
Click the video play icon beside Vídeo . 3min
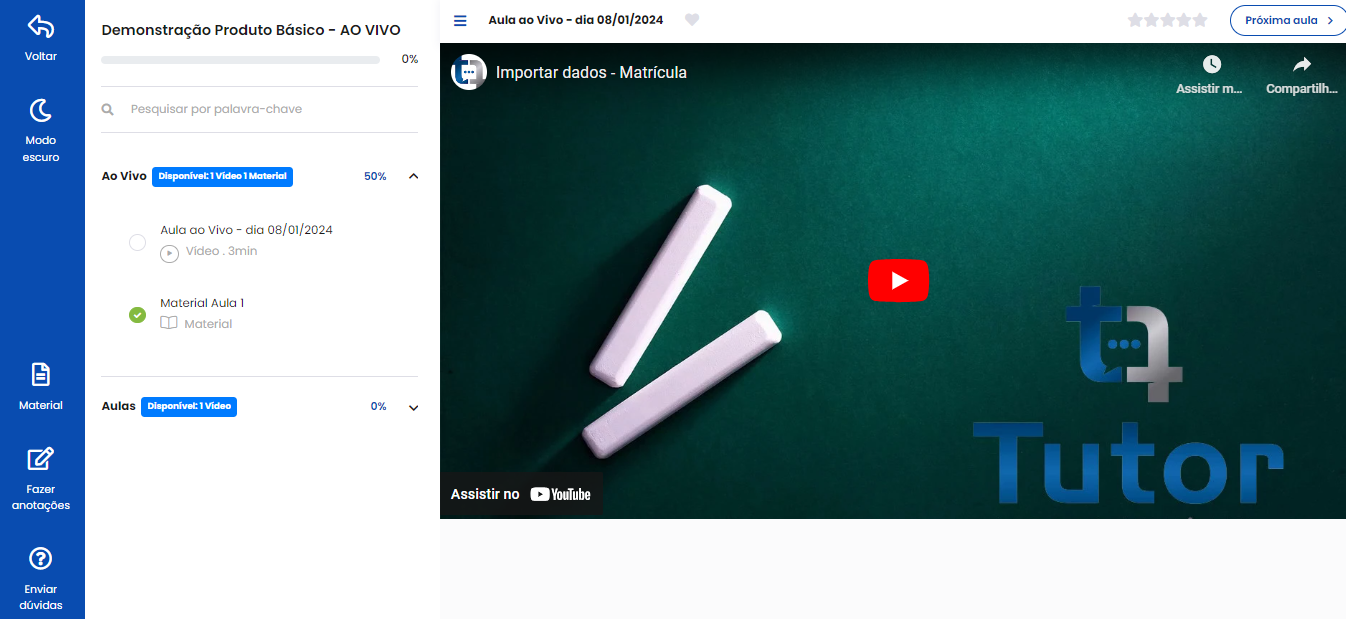170,253
